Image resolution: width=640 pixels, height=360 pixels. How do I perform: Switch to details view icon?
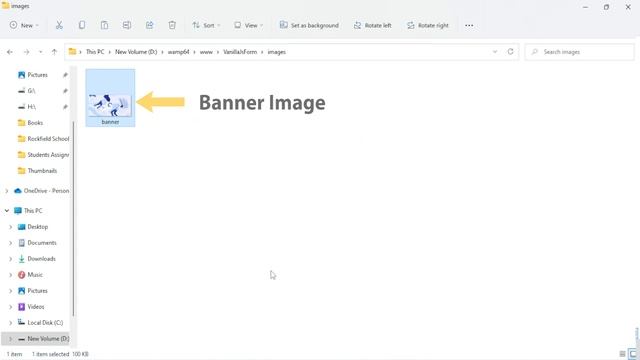(622, 354)
